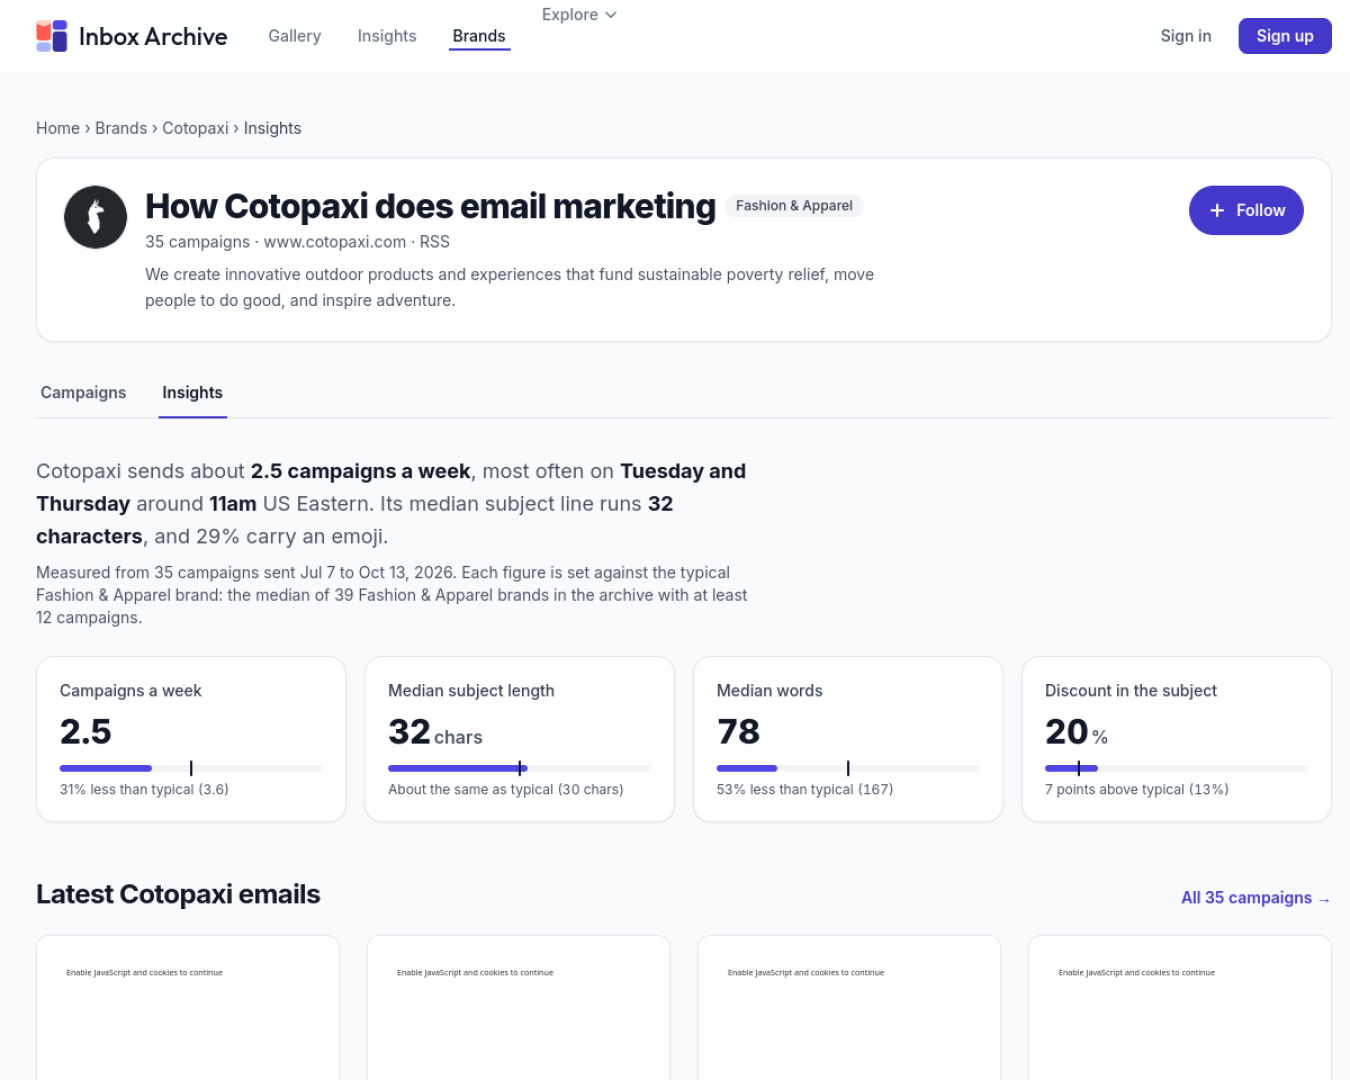Image resolution: width=1350 pixels, height=1080 pixels.
Task: Click '7 points above typical (13%)' text
Action: pos(1137,789)
